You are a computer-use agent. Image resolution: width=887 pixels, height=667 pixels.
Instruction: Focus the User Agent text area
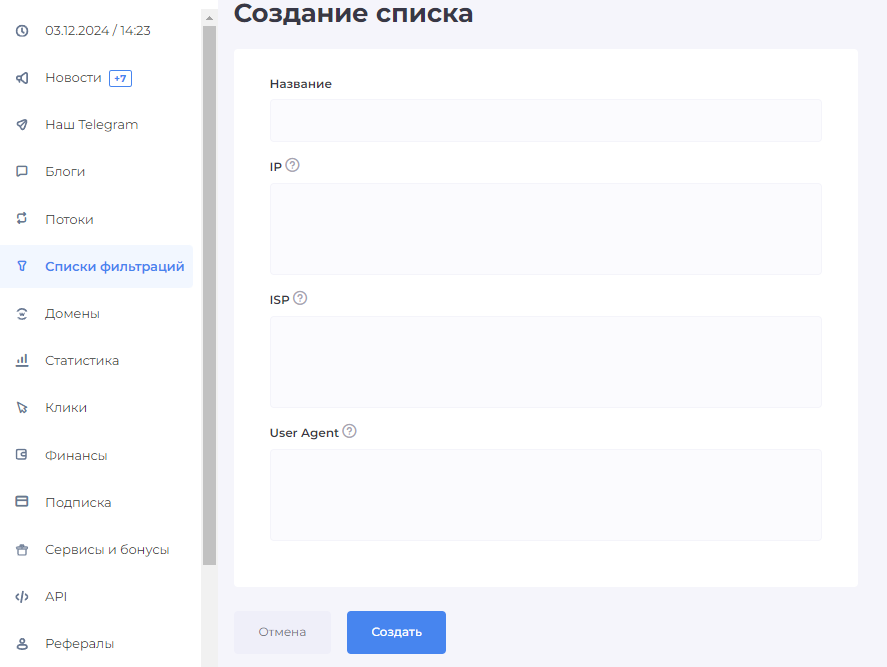click(546, 495)
